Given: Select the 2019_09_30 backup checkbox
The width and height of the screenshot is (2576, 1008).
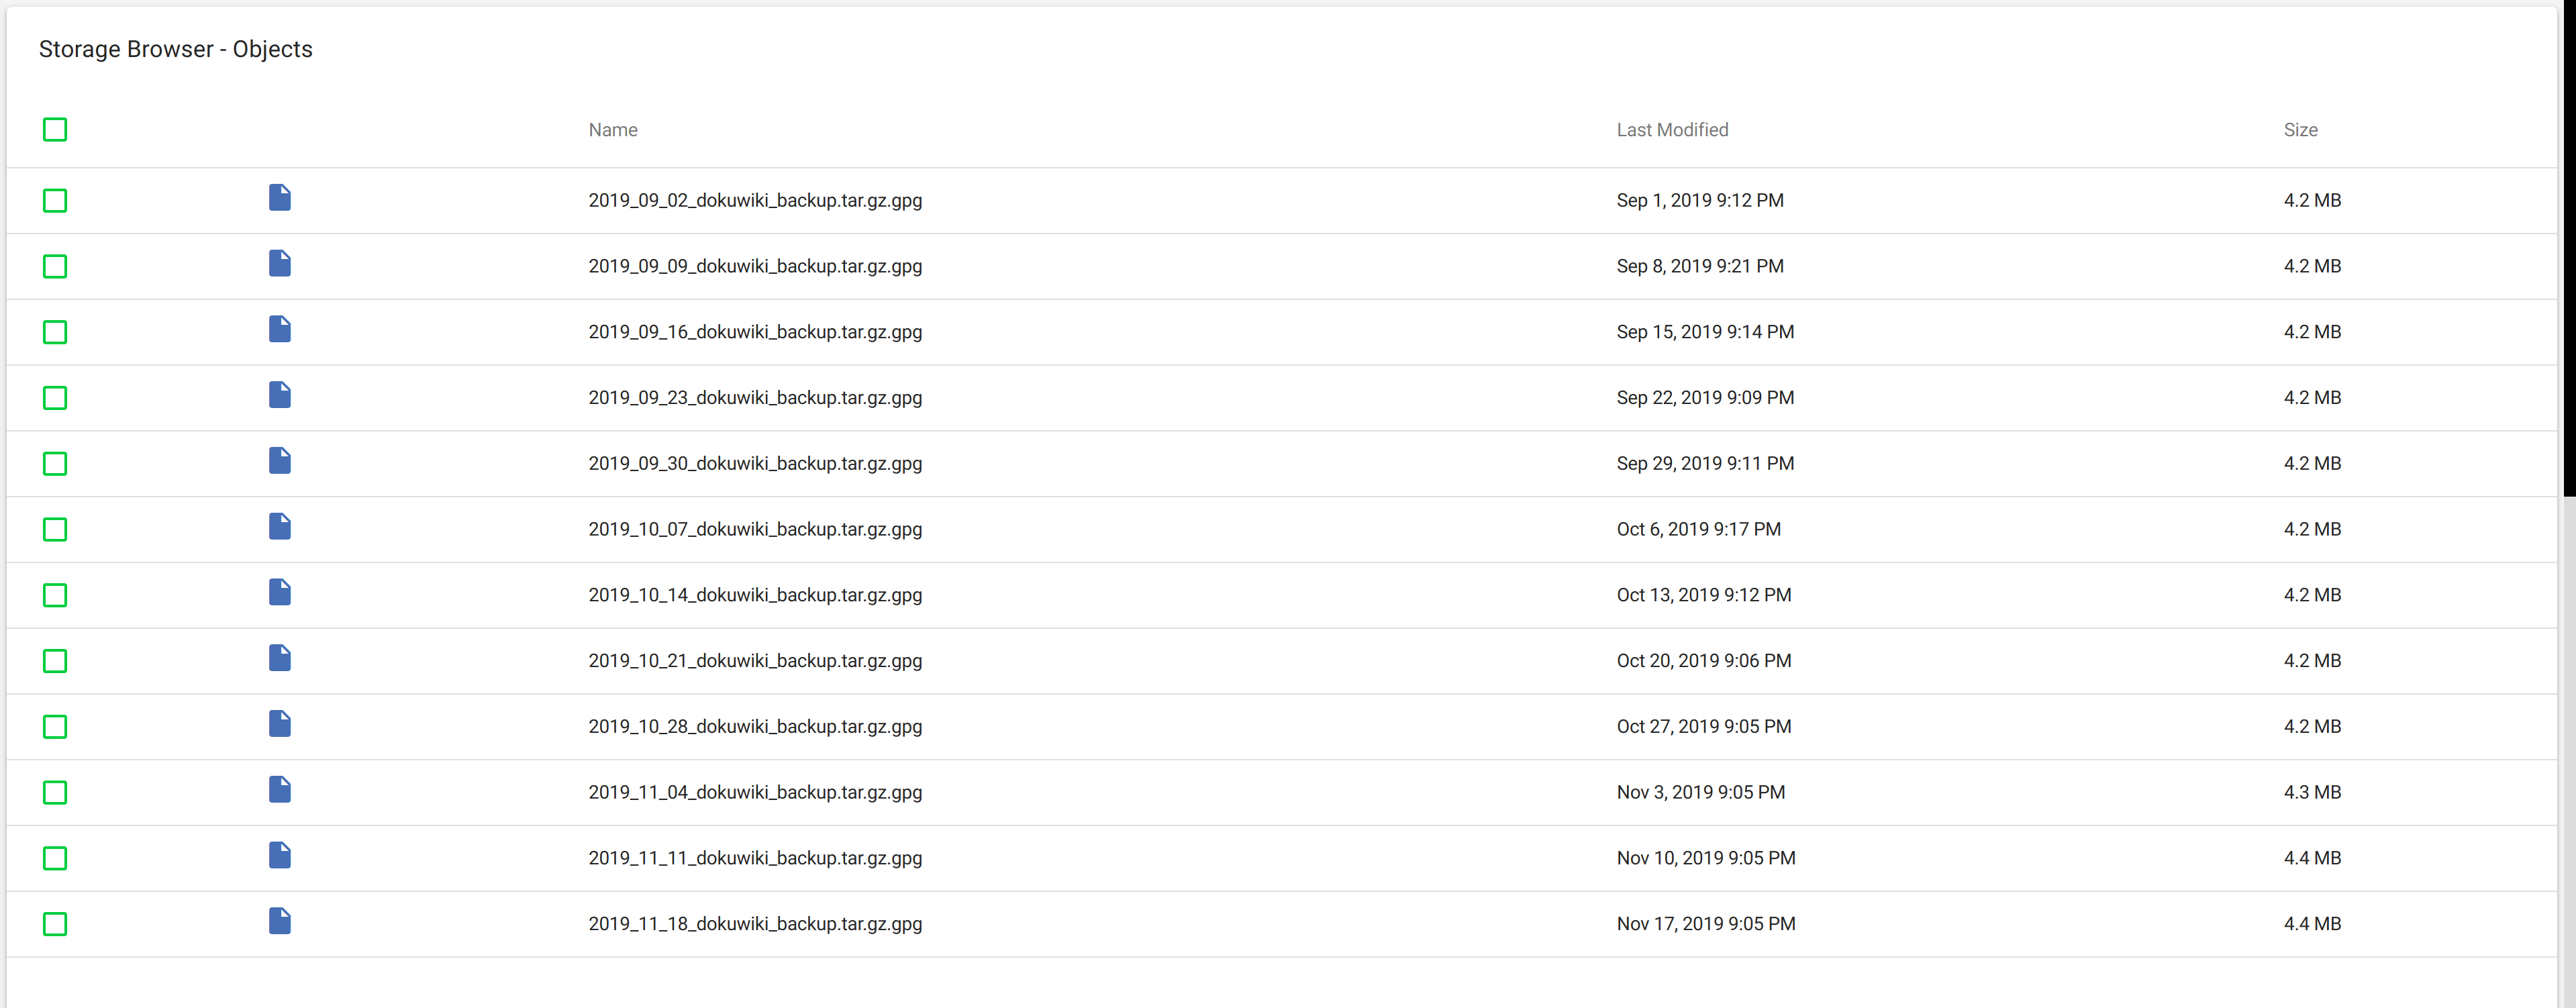Looking at the screenshot, I should point(55,464).
